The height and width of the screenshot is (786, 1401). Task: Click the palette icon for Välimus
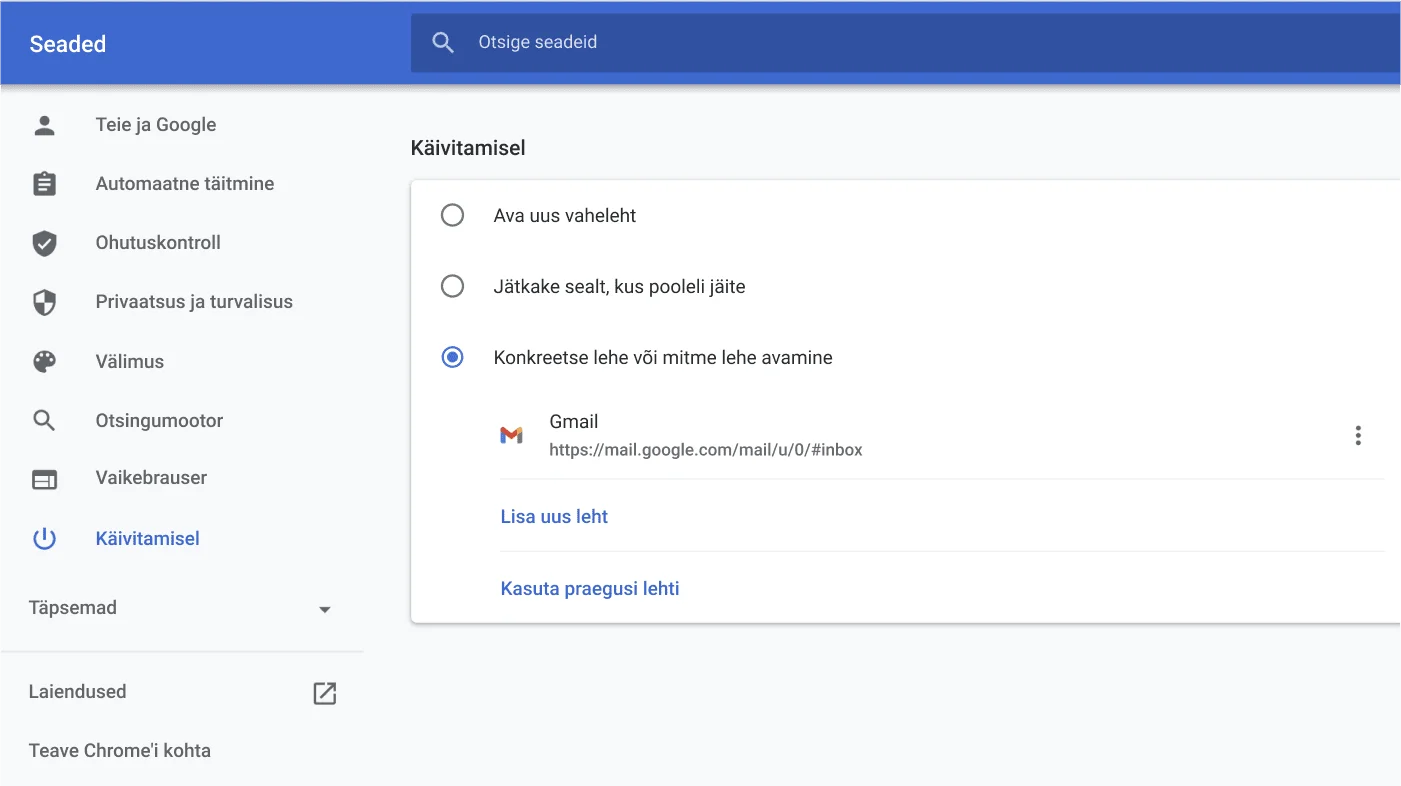pos(44,361)
